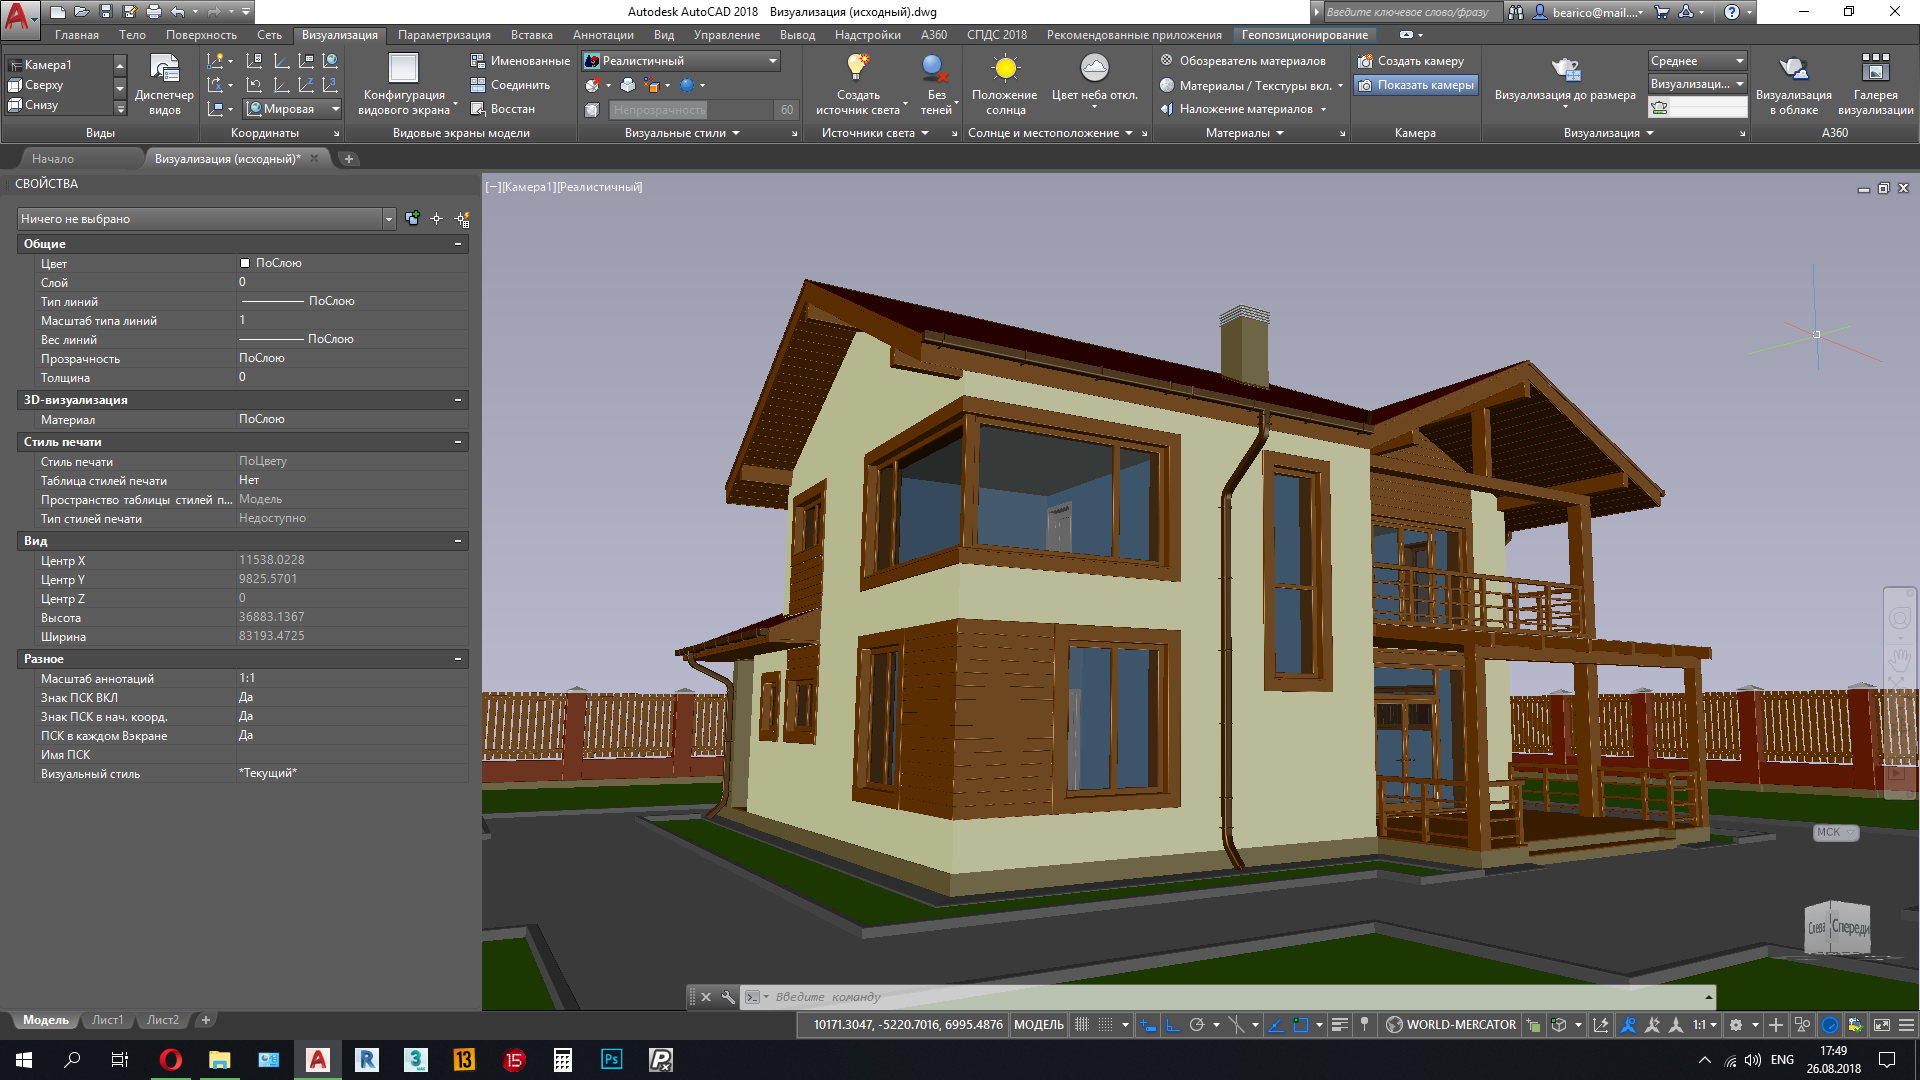This screenshot has height=1080, width=1920.
Task: Click the Визуализация в облаке button
Action: 1793,83
